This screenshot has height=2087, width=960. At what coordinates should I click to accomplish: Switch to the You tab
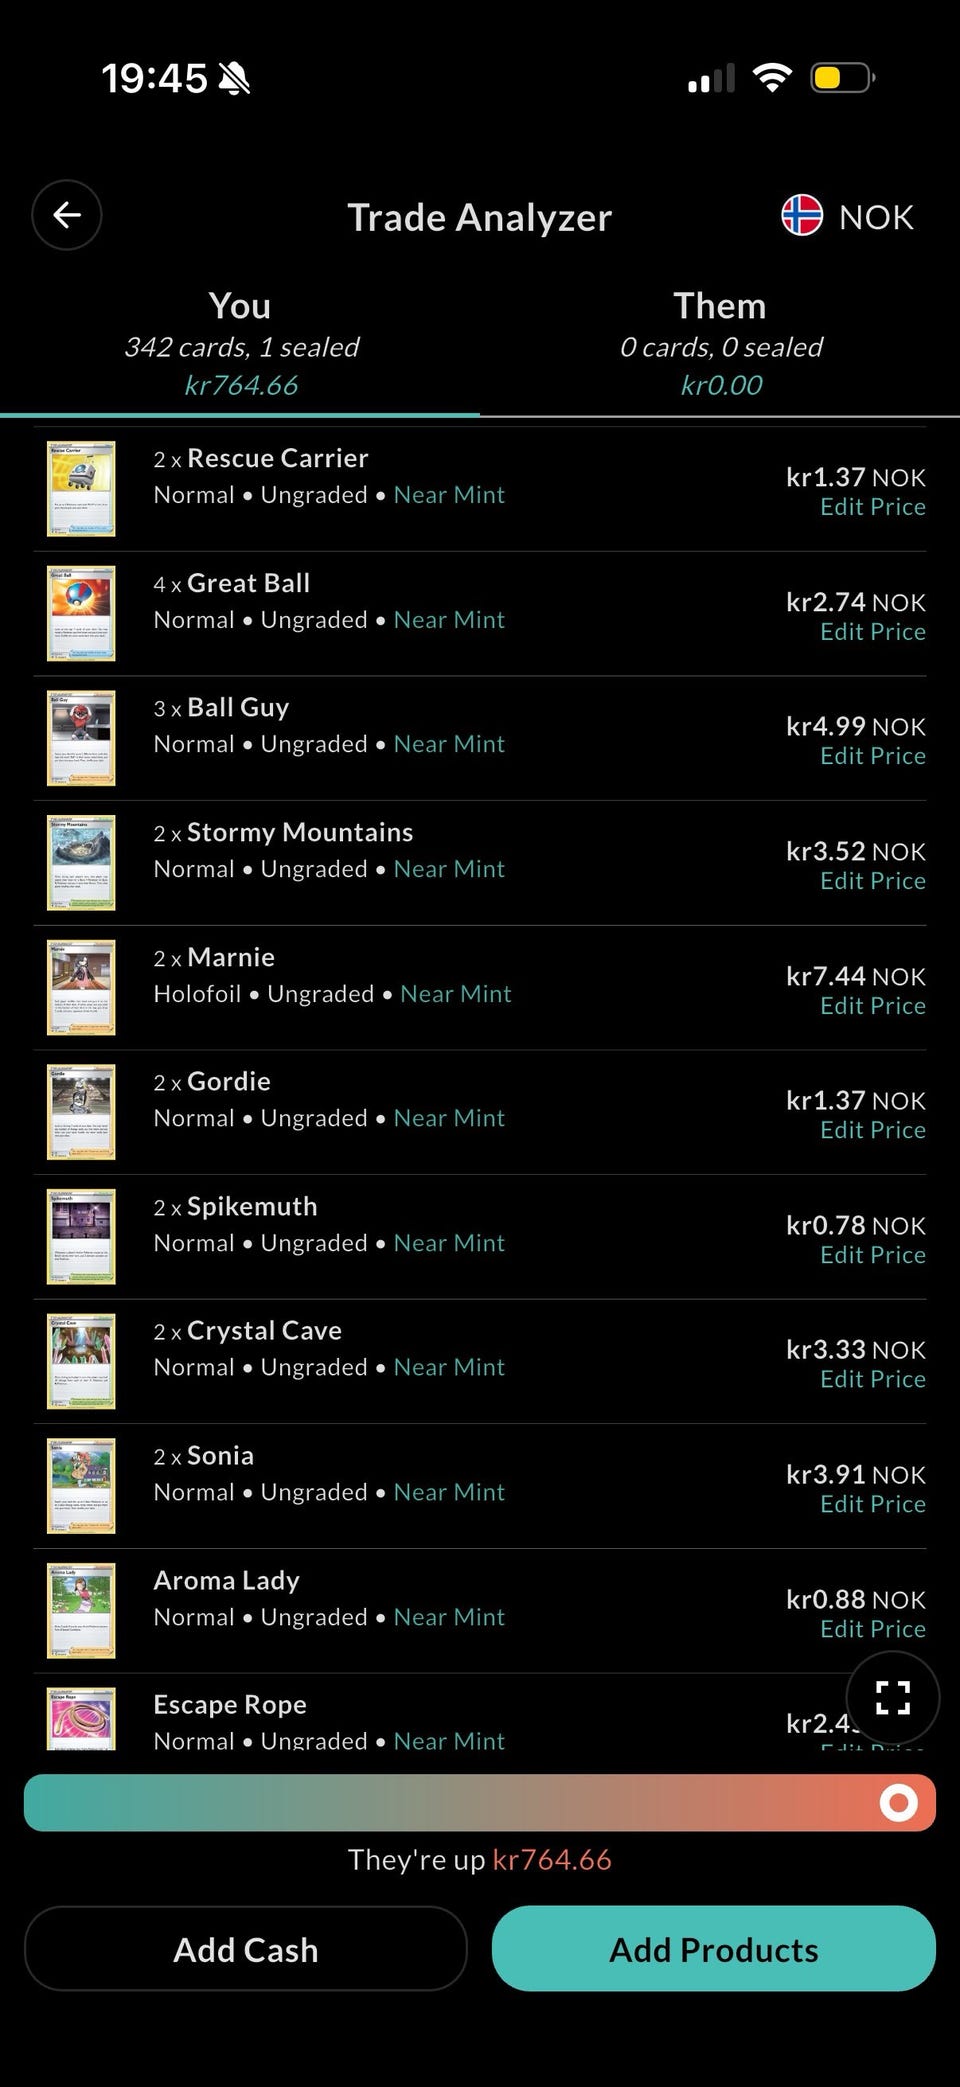click(240, 344)
